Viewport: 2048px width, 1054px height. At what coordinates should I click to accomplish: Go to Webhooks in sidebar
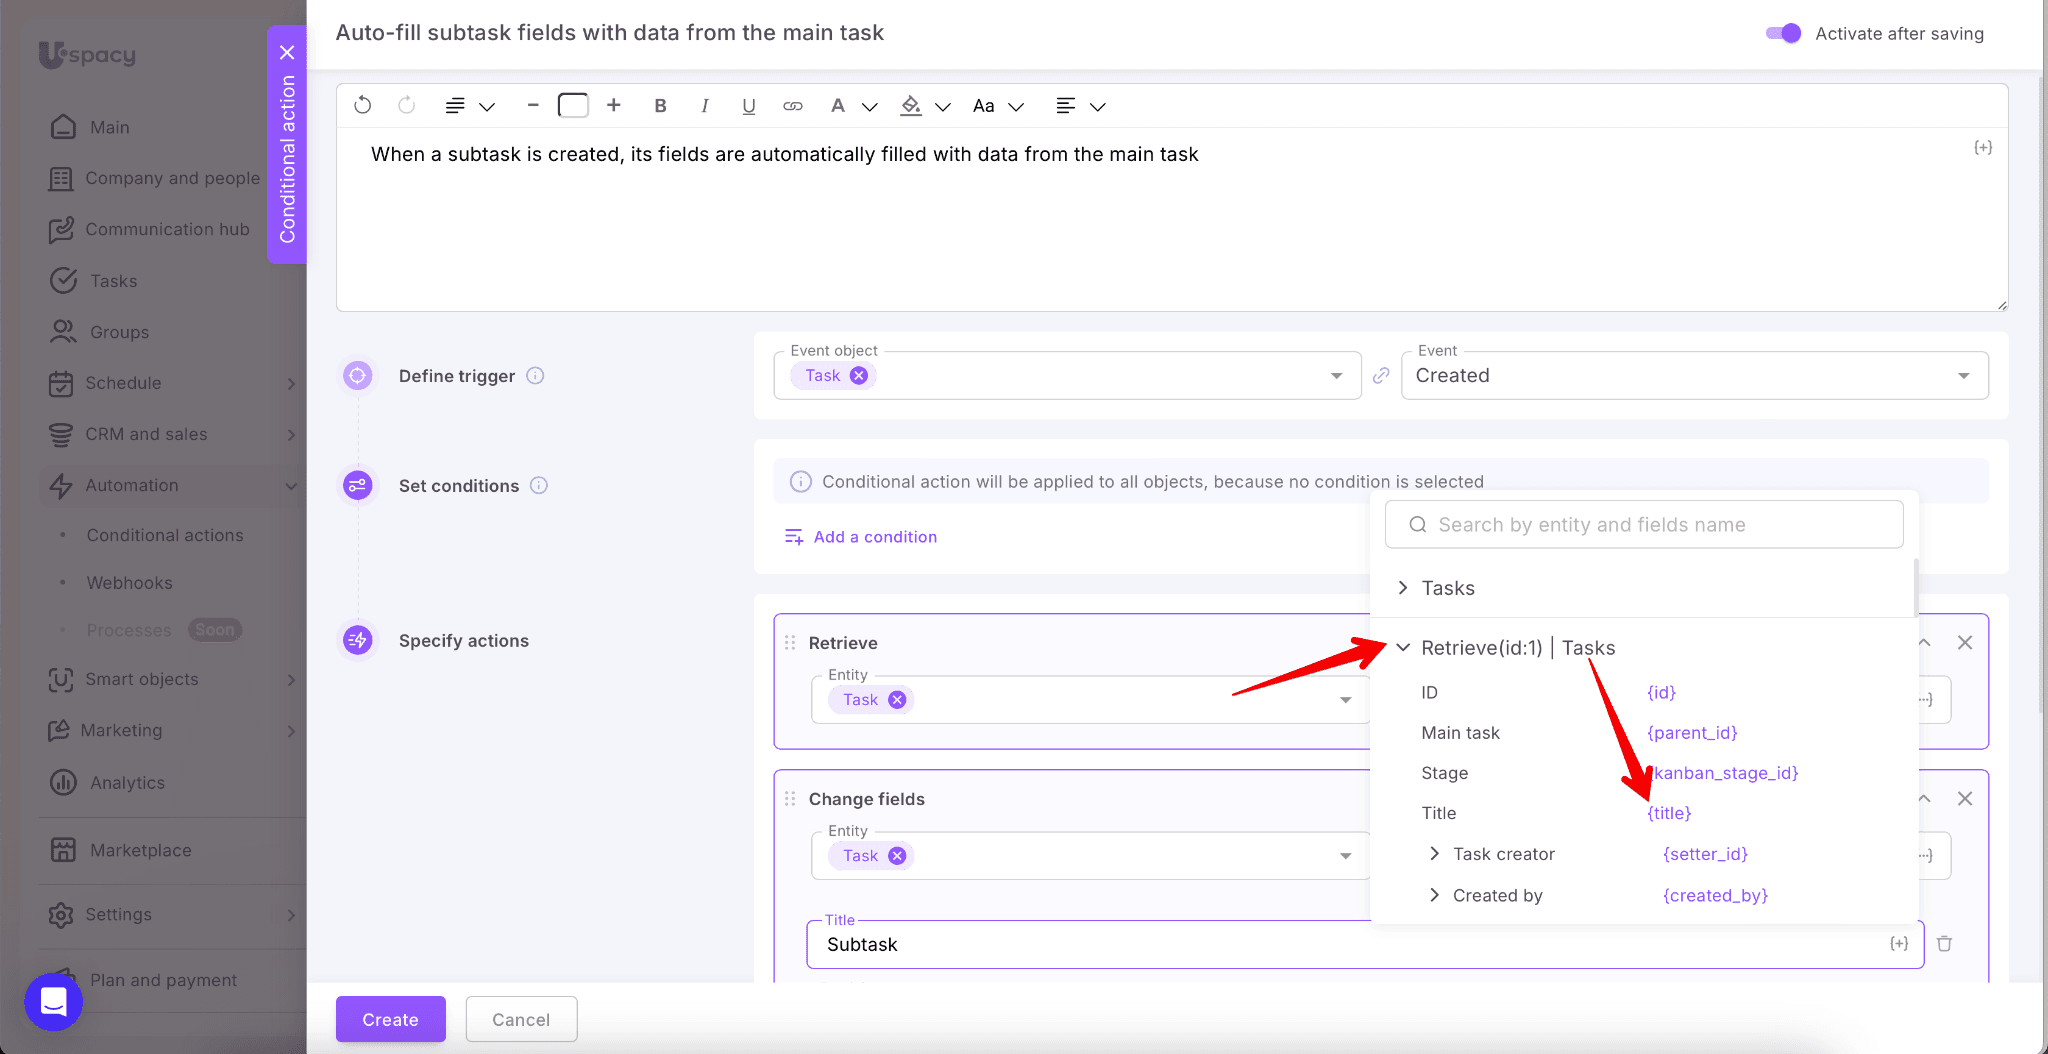tap(129, 583)
